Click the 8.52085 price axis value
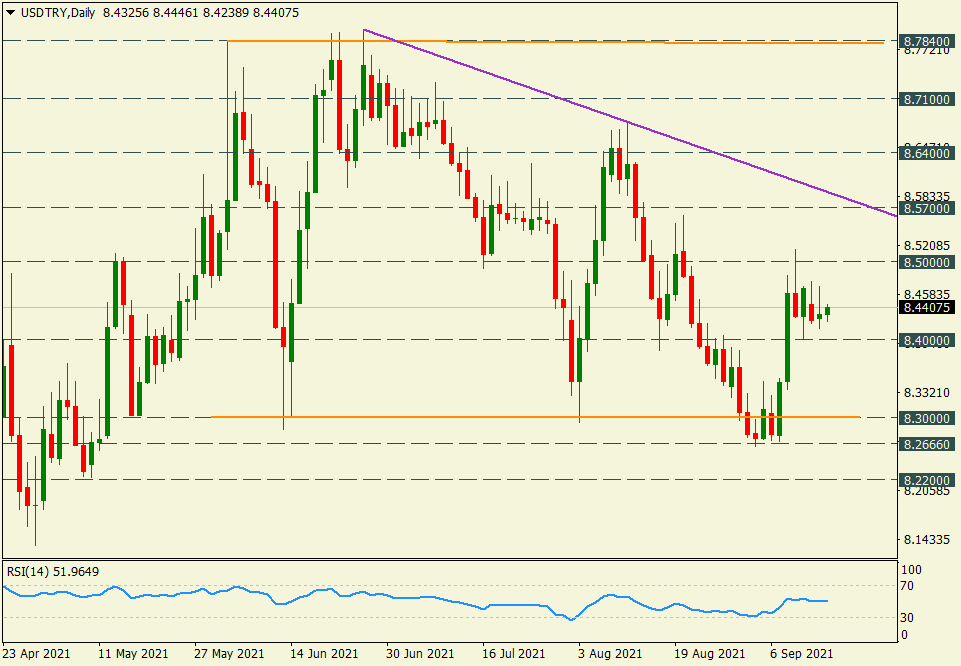The image size is (961, 666). coord(927,246)
